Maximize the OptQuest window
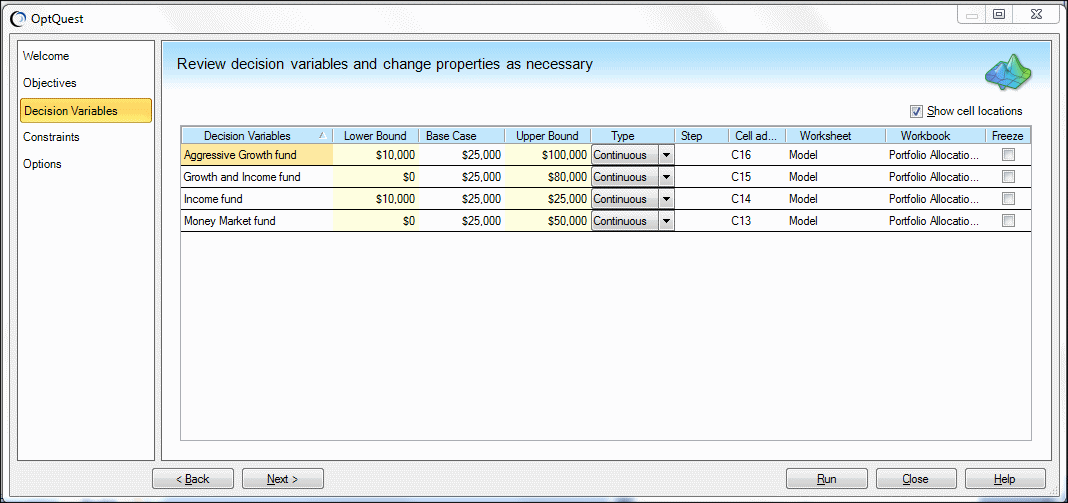The image size is (1068, 503). click(x=999, y=14)
